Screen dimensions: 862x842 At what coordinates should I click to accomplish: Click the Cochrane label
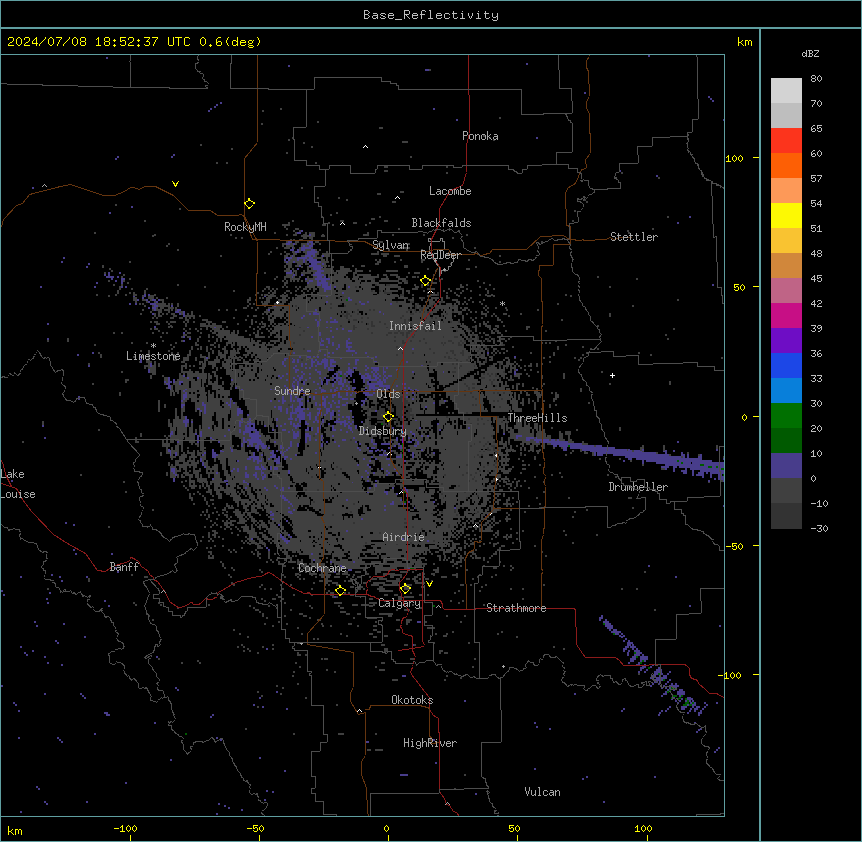point(322,568)
